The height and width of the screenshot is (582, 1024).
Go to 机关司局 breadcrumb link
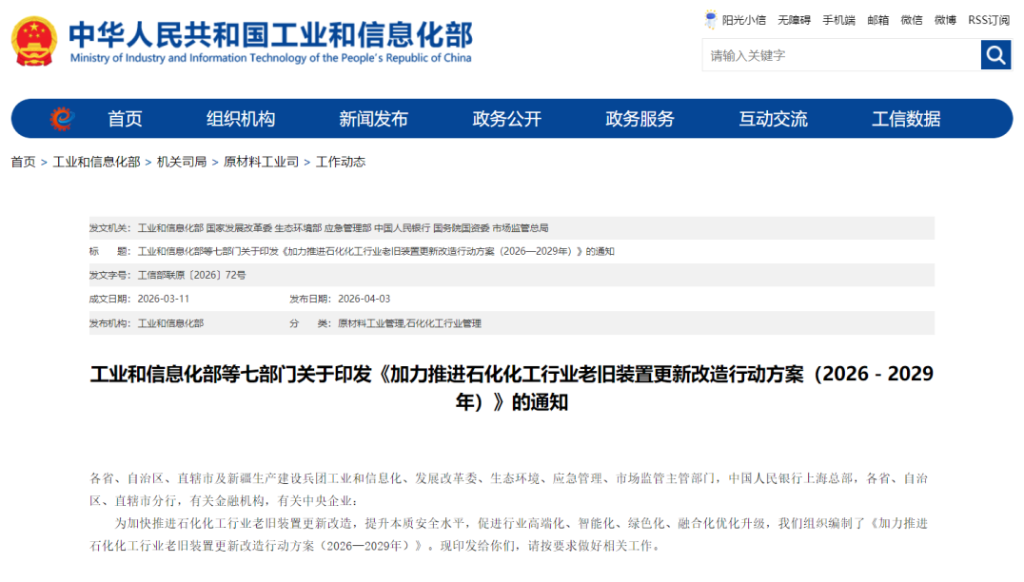coord(182,162)
